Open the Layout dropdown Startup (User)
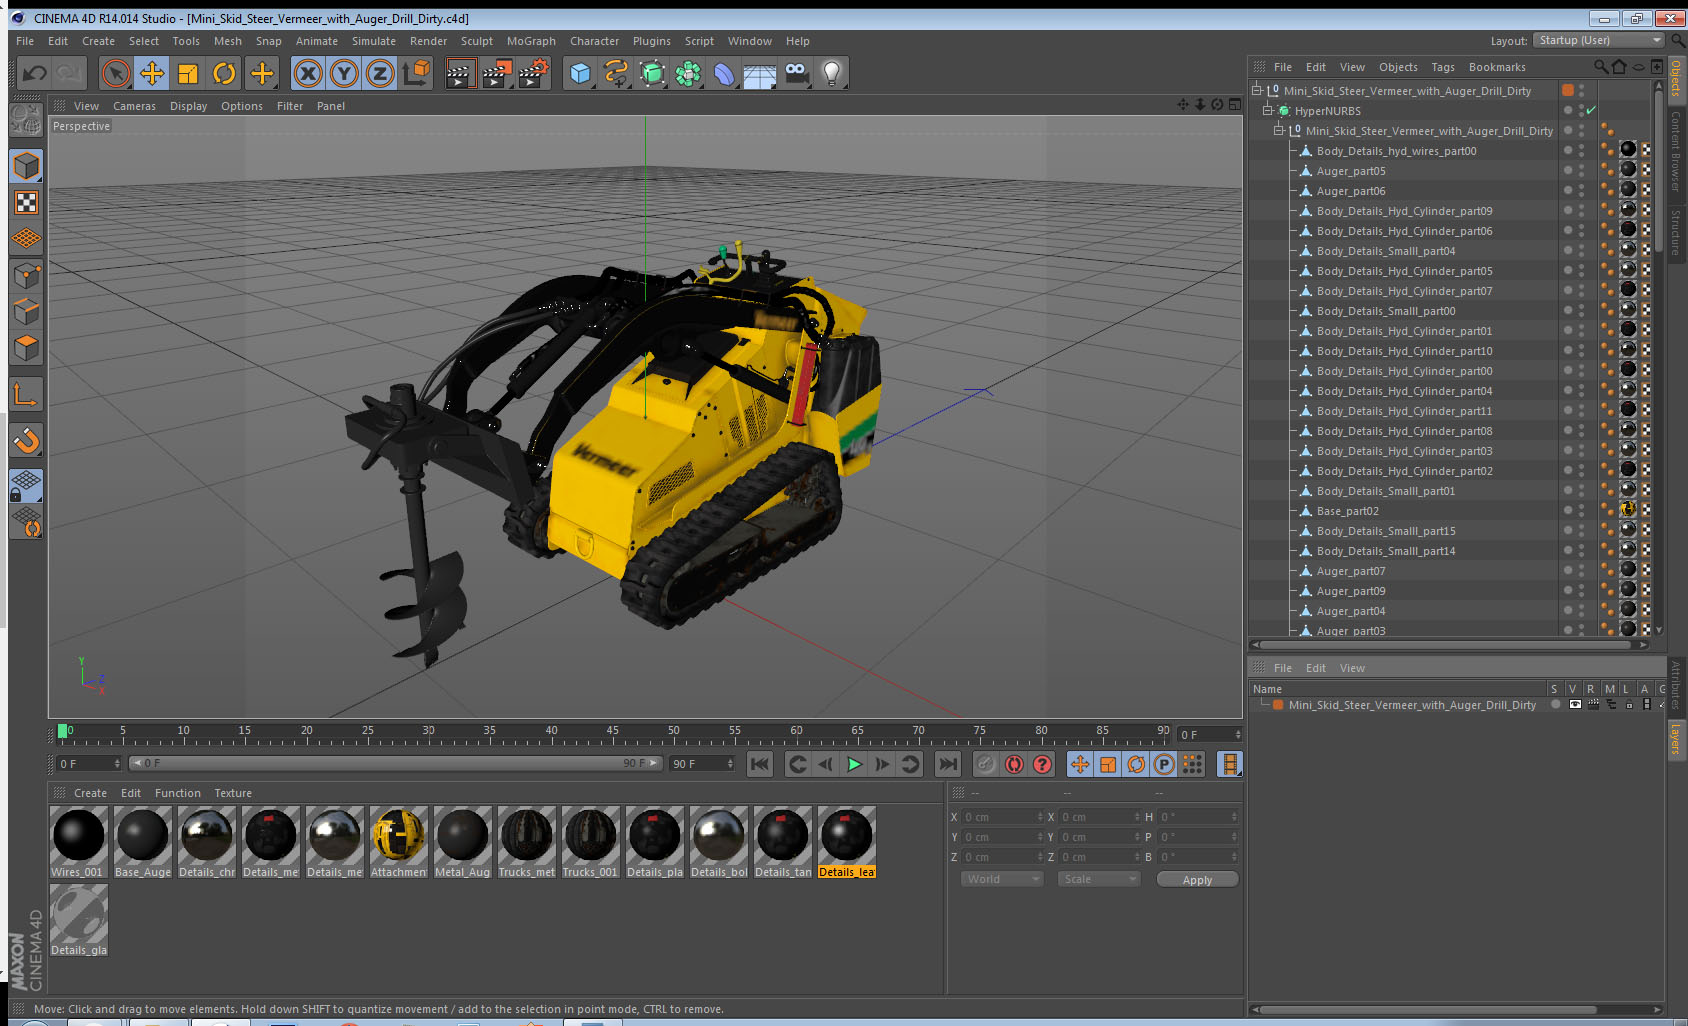Image resolution: width=1688 pixels, height=1026 pixels. (1599, 40)
